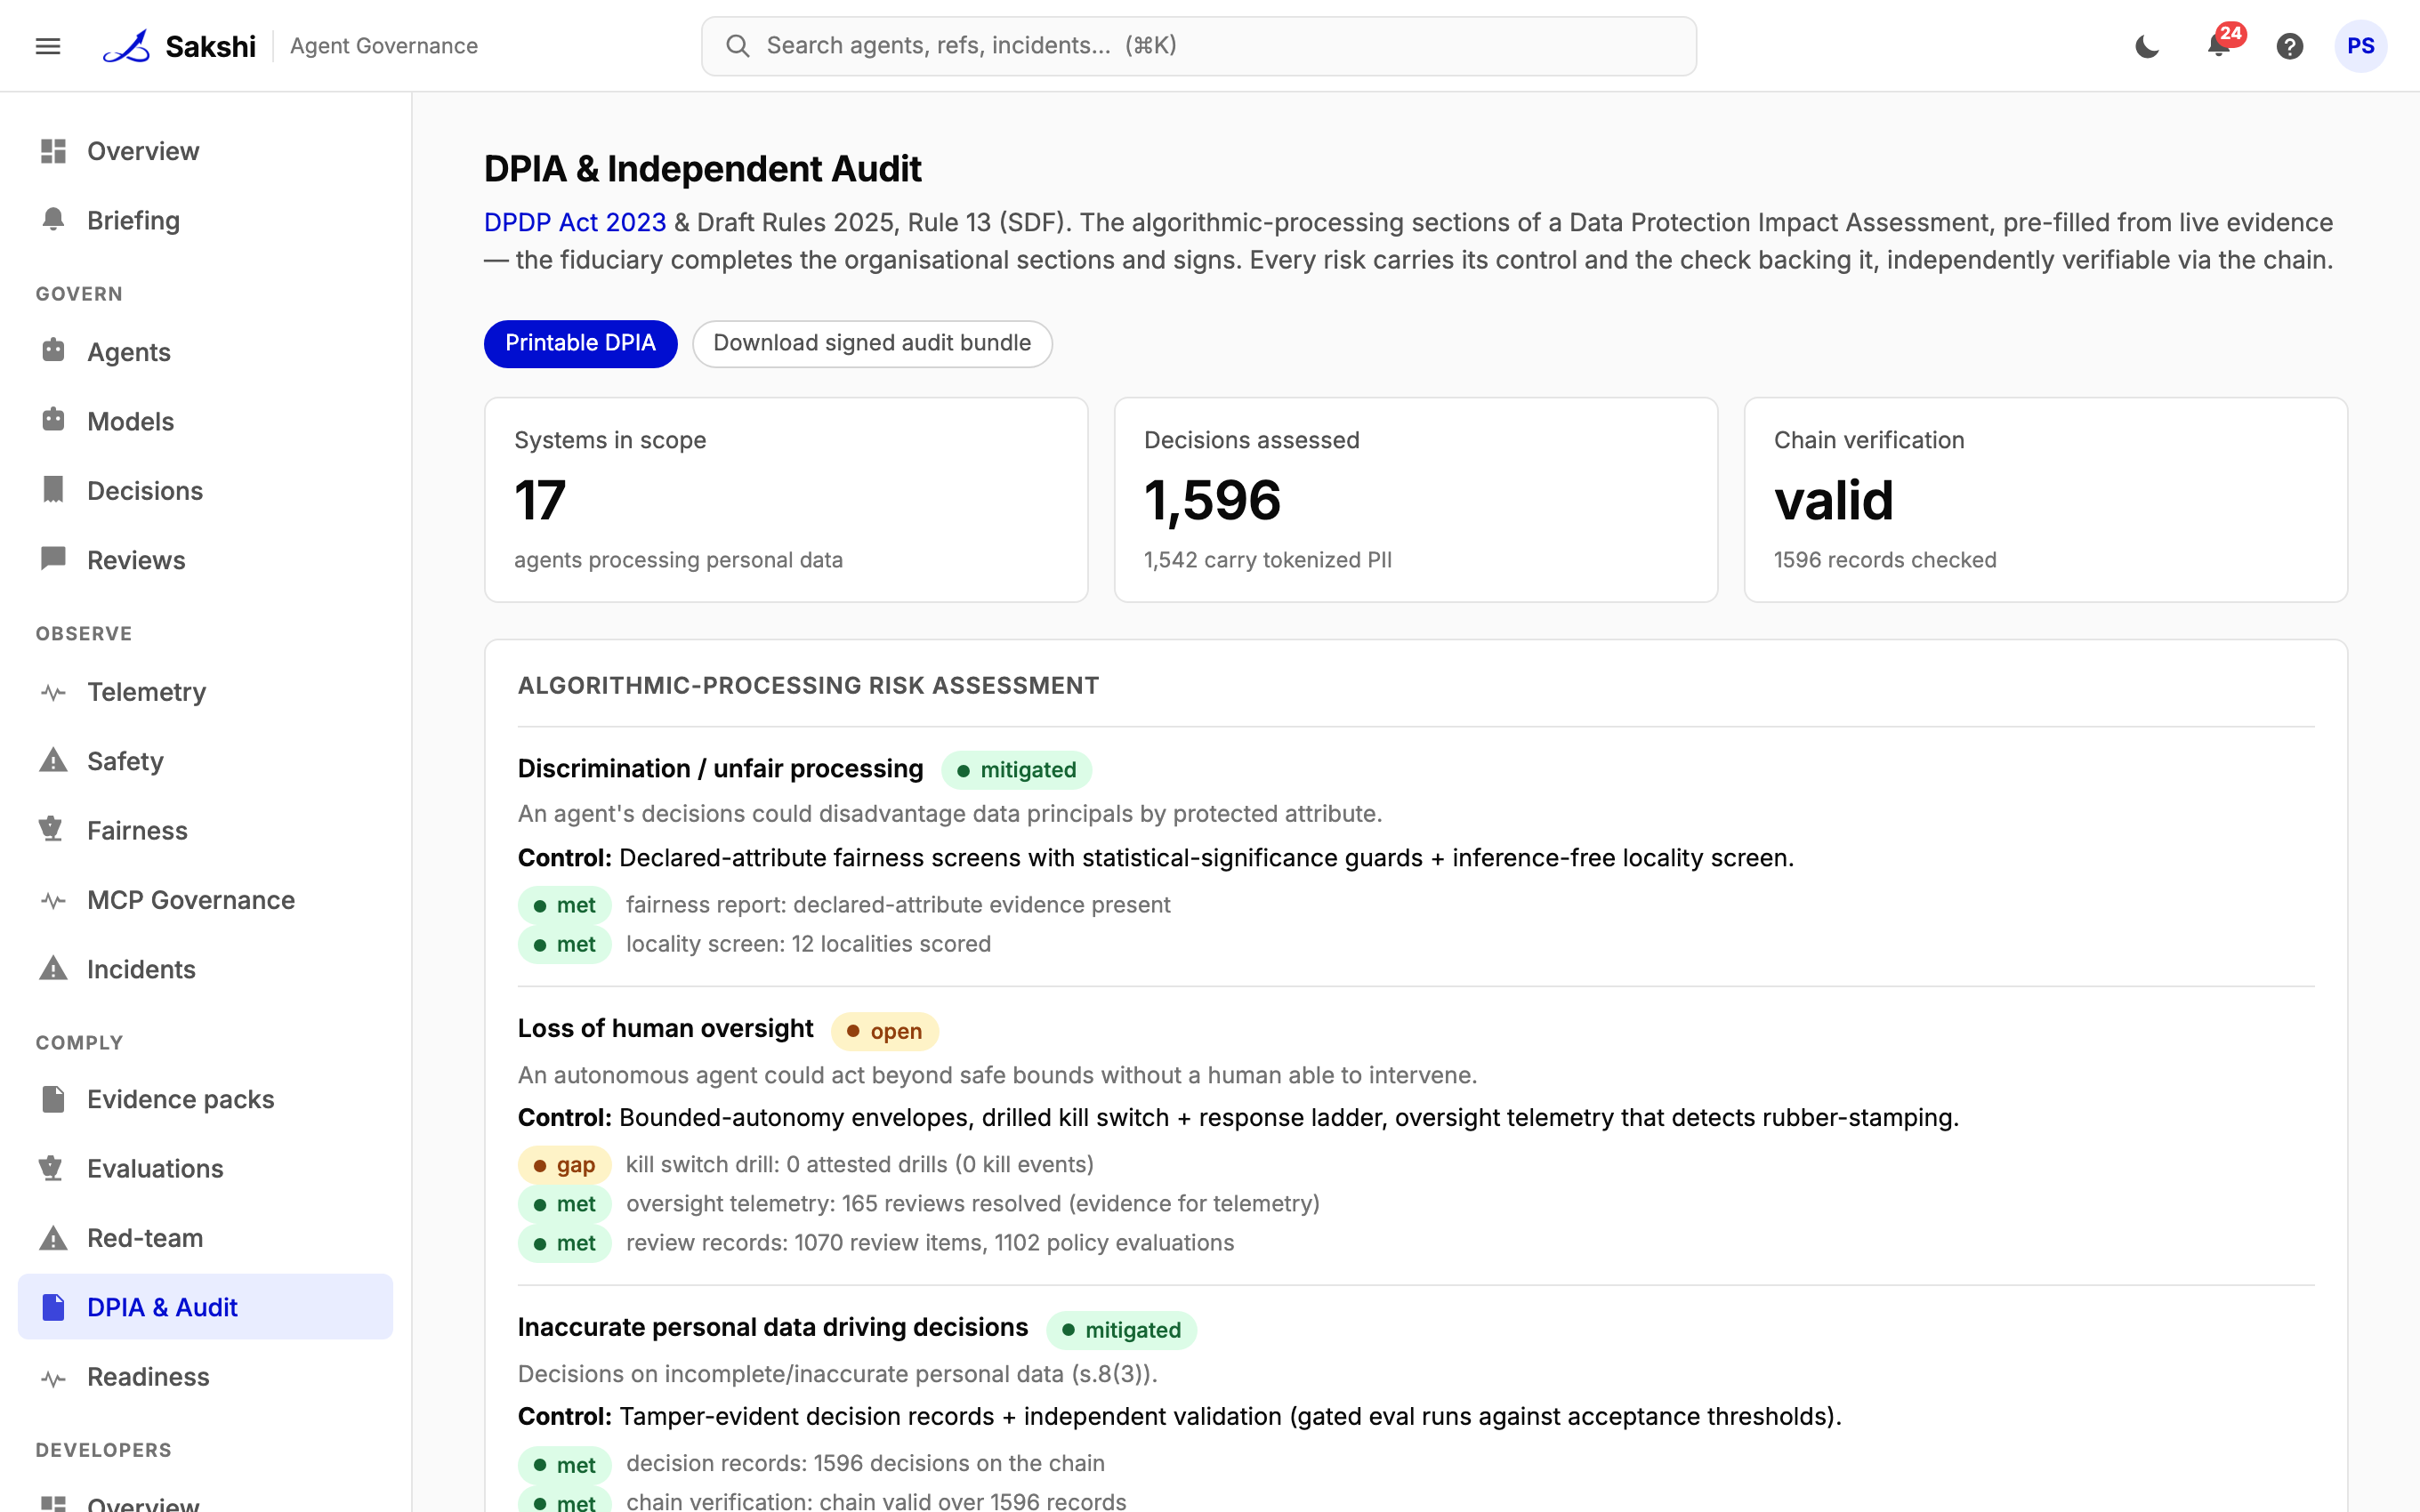Viewport: 2420px width, 1512px height.
Task: Click the Systems in scope card
Action: coord(786,500)
